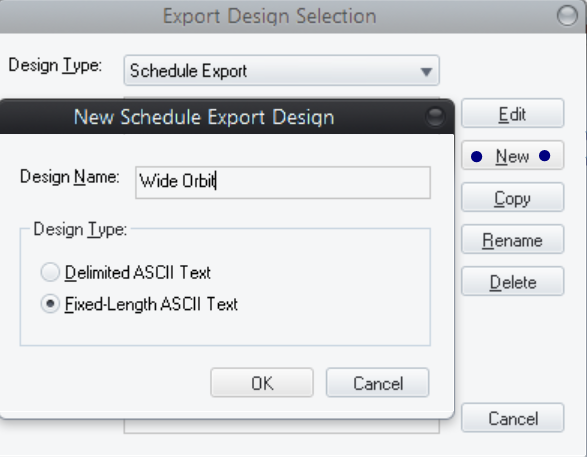Close Export Design Selection via round orb icon
The image size is (587, 457).
(567, 16)
